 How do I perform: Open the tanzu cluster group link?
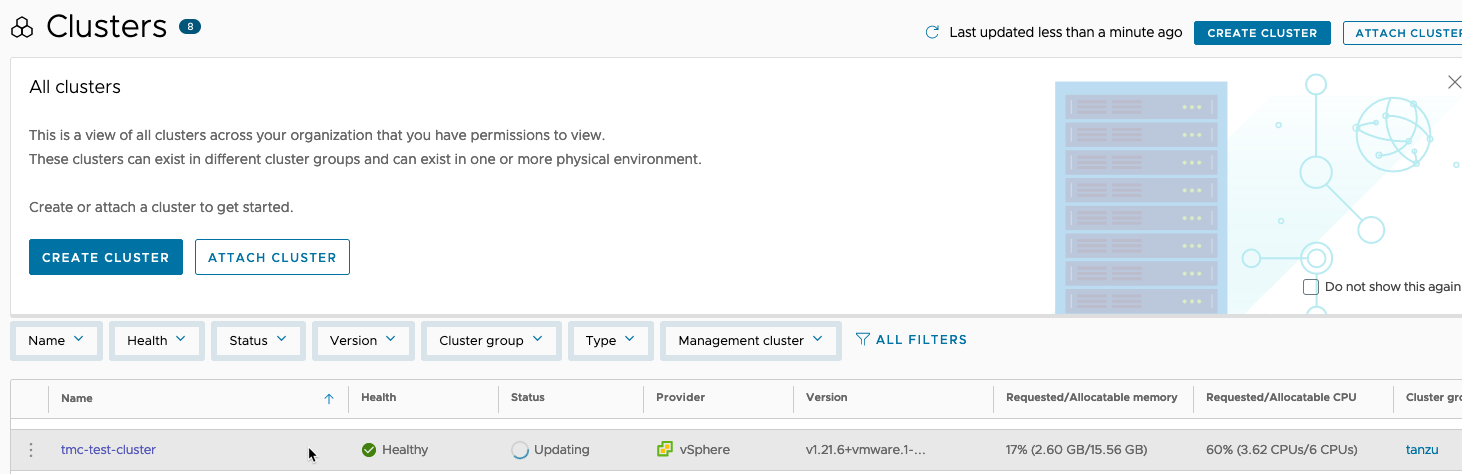[x=1423, y=450]
